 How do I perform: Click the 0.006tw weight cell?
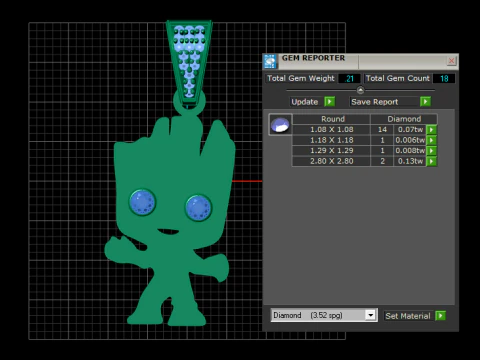(x=410, y=140)
